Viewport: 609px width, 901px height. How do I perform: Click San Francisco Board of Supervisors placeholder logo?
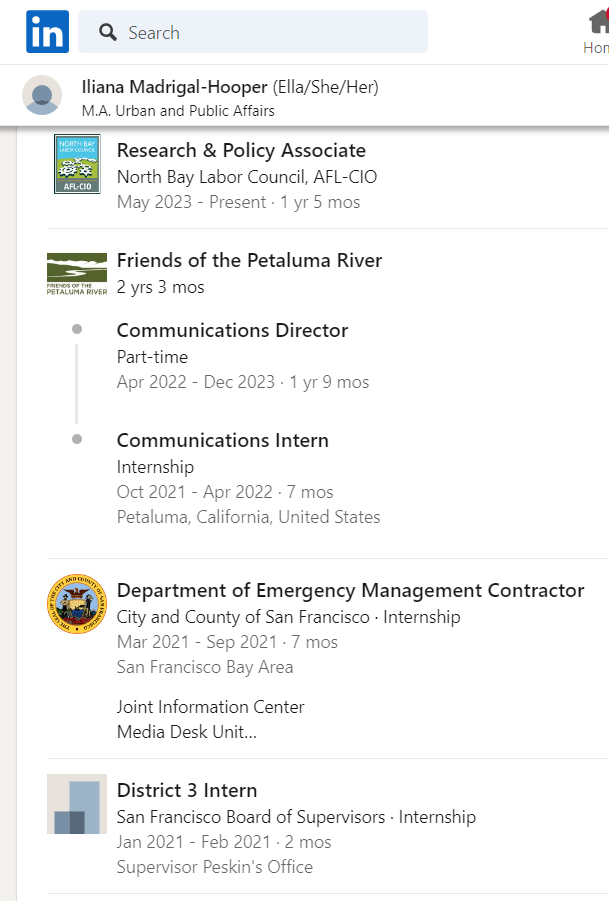coord(77,804)
